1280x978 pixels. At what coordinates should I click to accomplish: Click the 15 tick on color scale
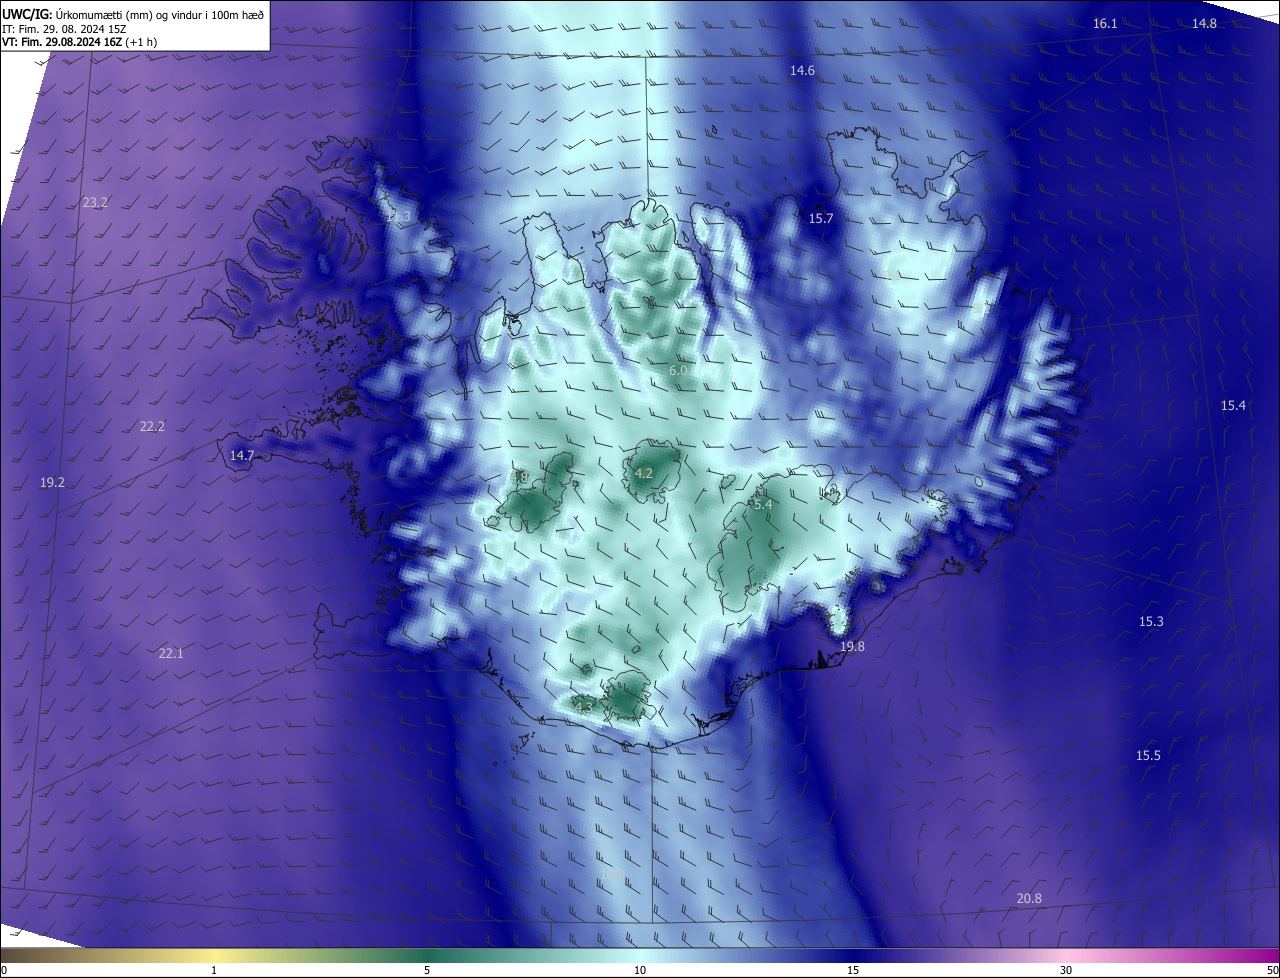[x=853, y=970]
